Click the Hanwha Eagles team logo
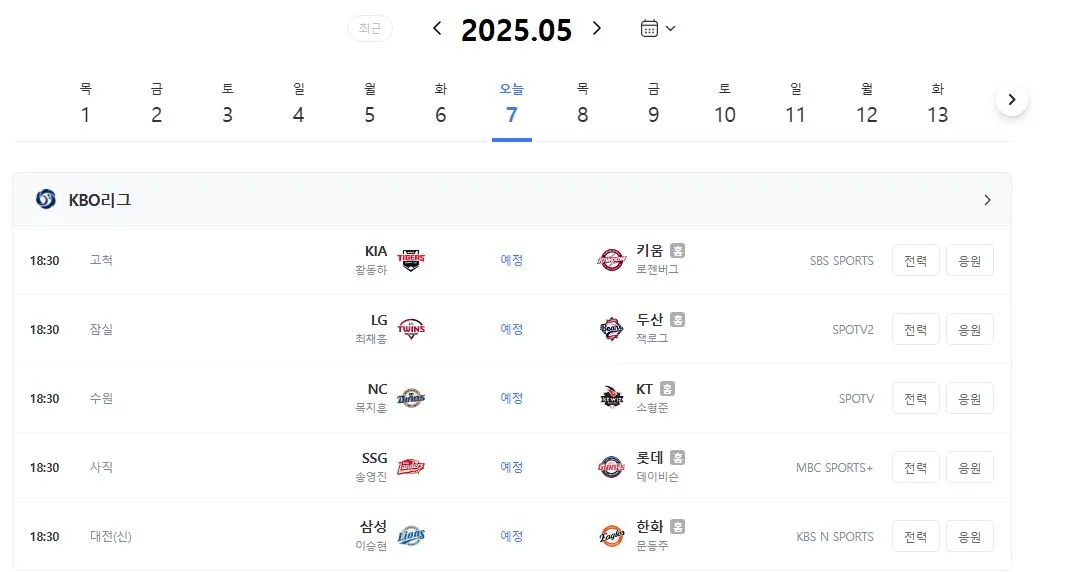The height and width of the screenshot is (572, 1065). point(611,536)
